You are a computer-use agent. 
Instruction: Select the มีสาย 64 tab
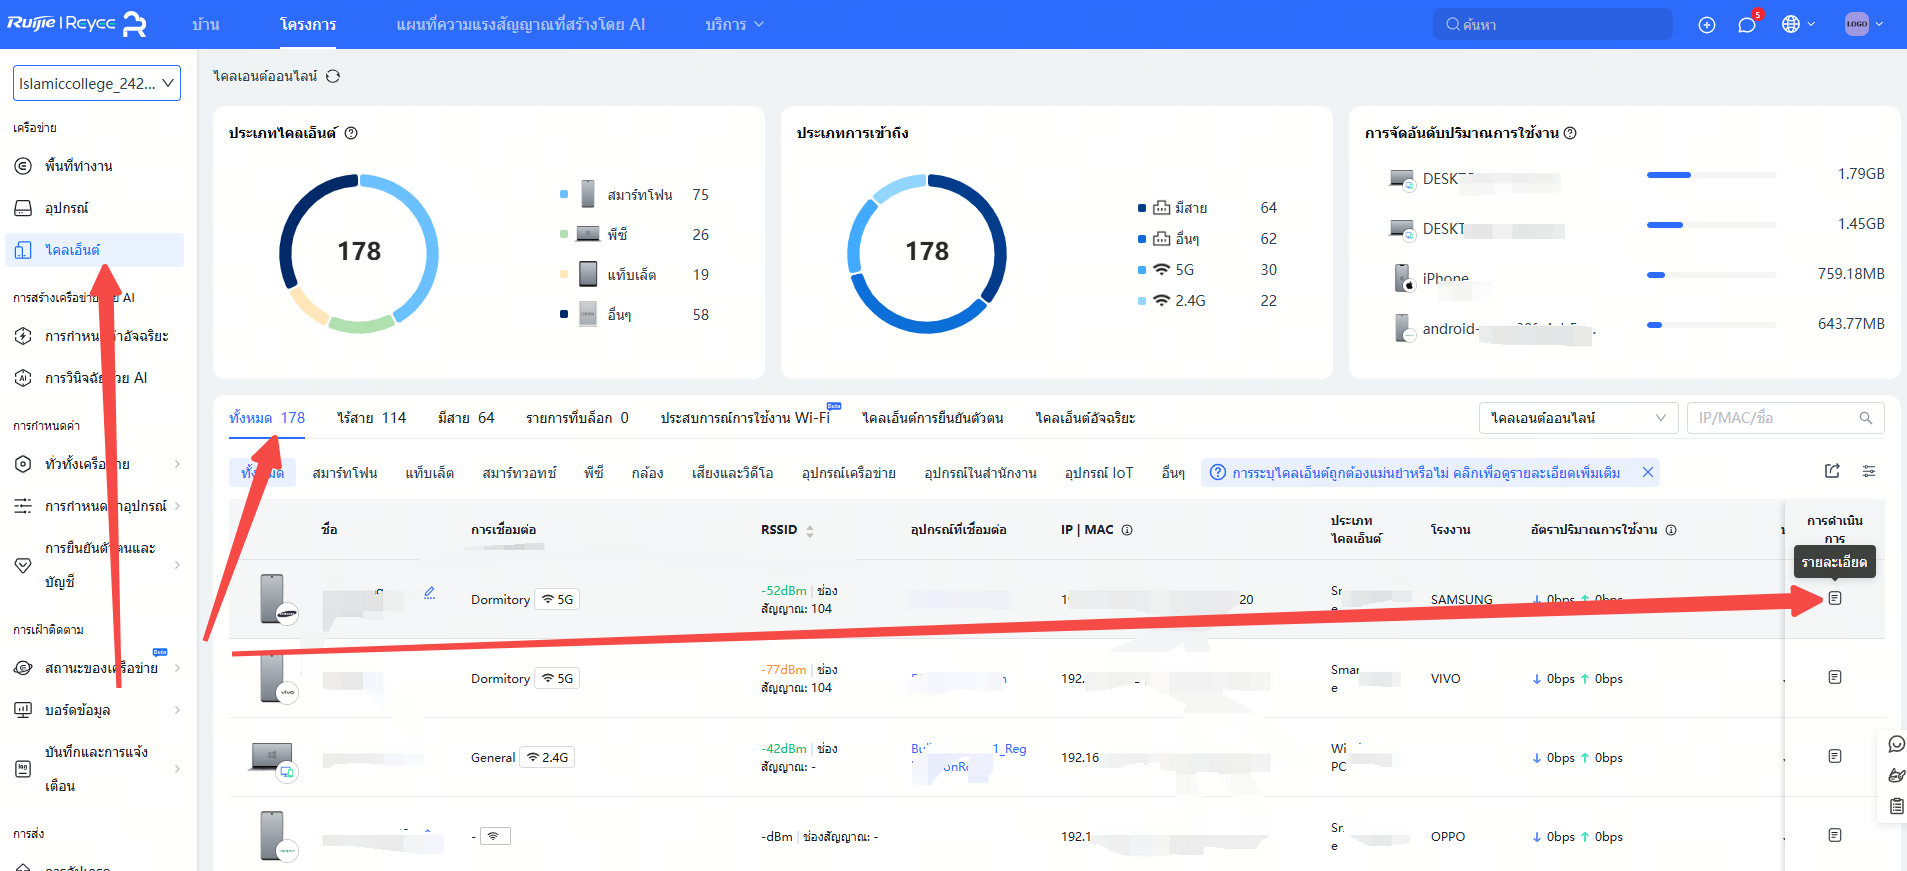click(x=466, y=418)
